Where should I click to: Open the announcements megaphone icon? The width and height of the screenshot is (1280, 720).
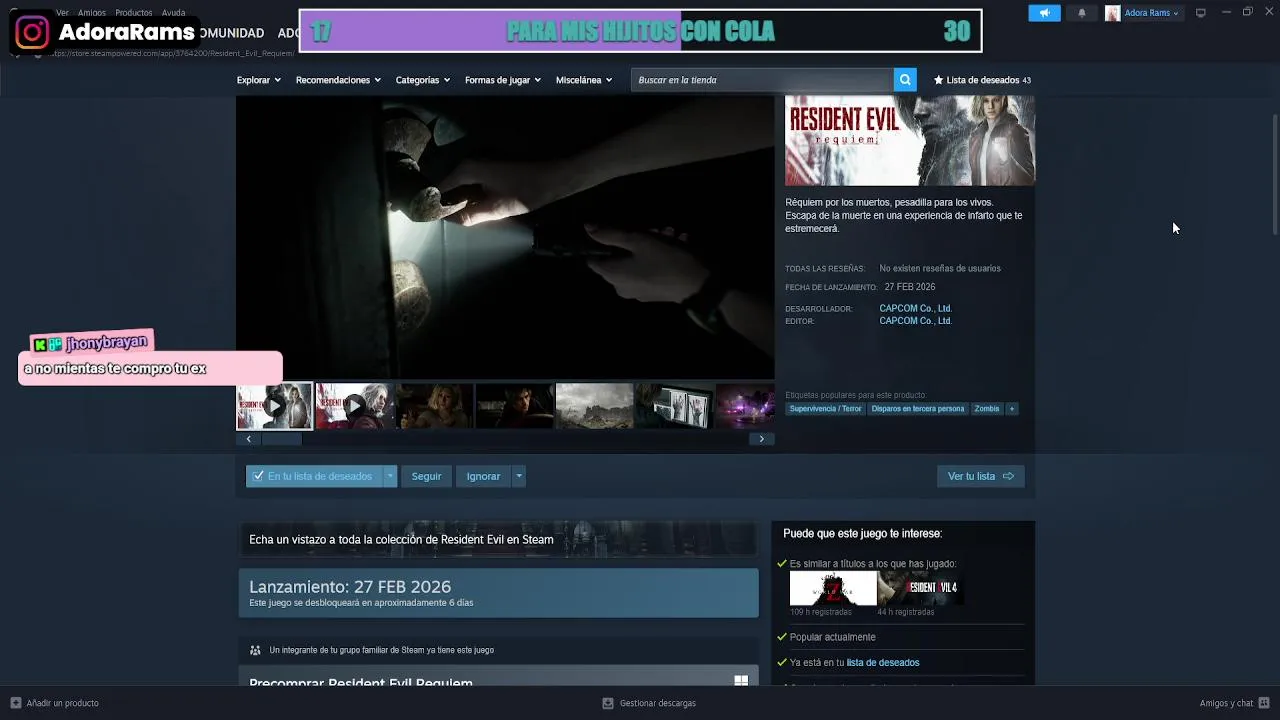pos(1044,13)
